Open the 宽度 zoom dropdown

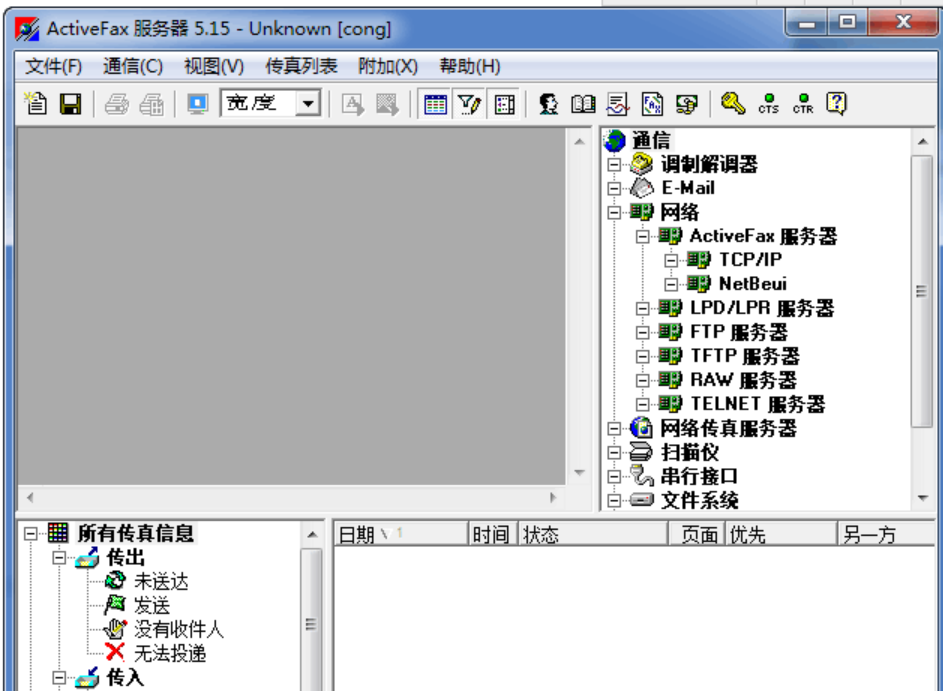[x=308, y=103]
